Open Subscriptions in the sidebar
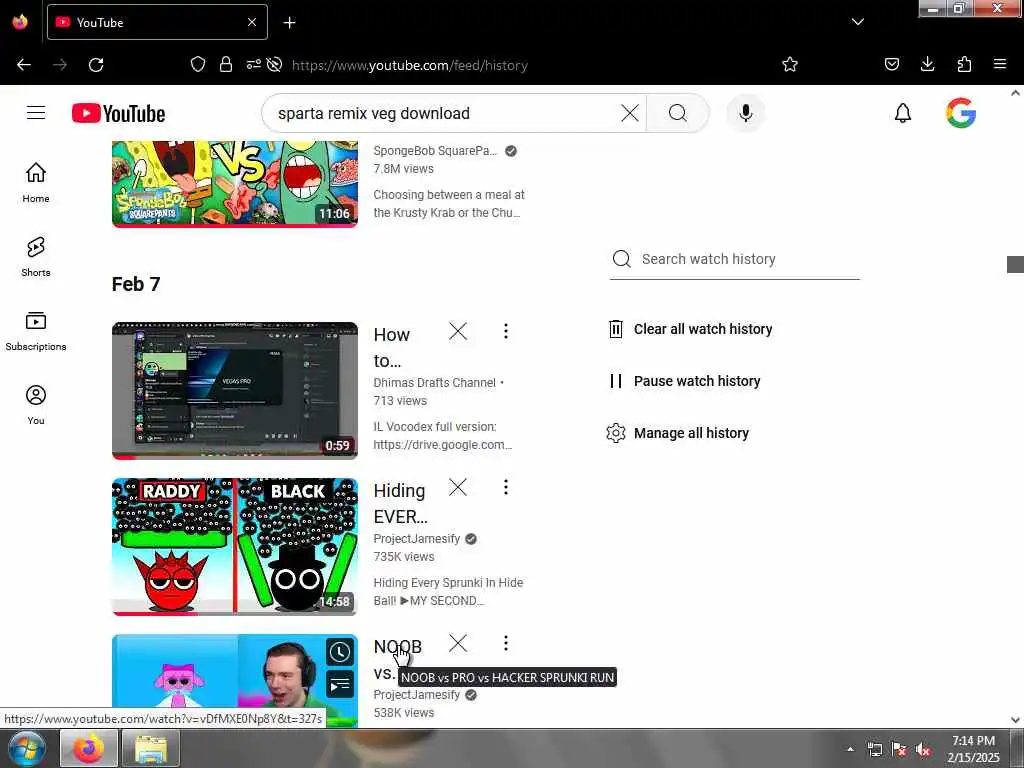Image resolution: width=1024 pixels, height=768 pixels. tap(36, 331)
